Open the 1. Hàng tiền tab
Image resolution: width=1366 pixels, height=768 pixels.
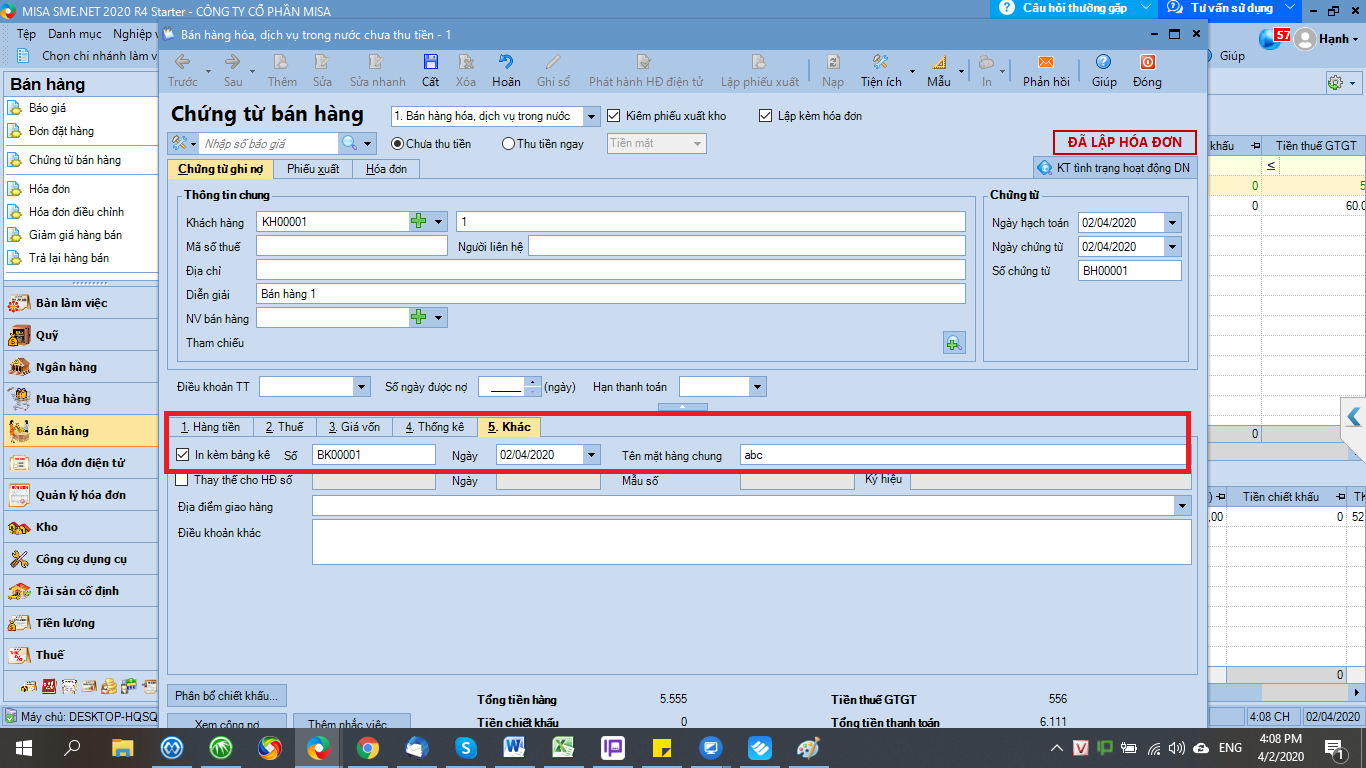(x=210, y=427)
